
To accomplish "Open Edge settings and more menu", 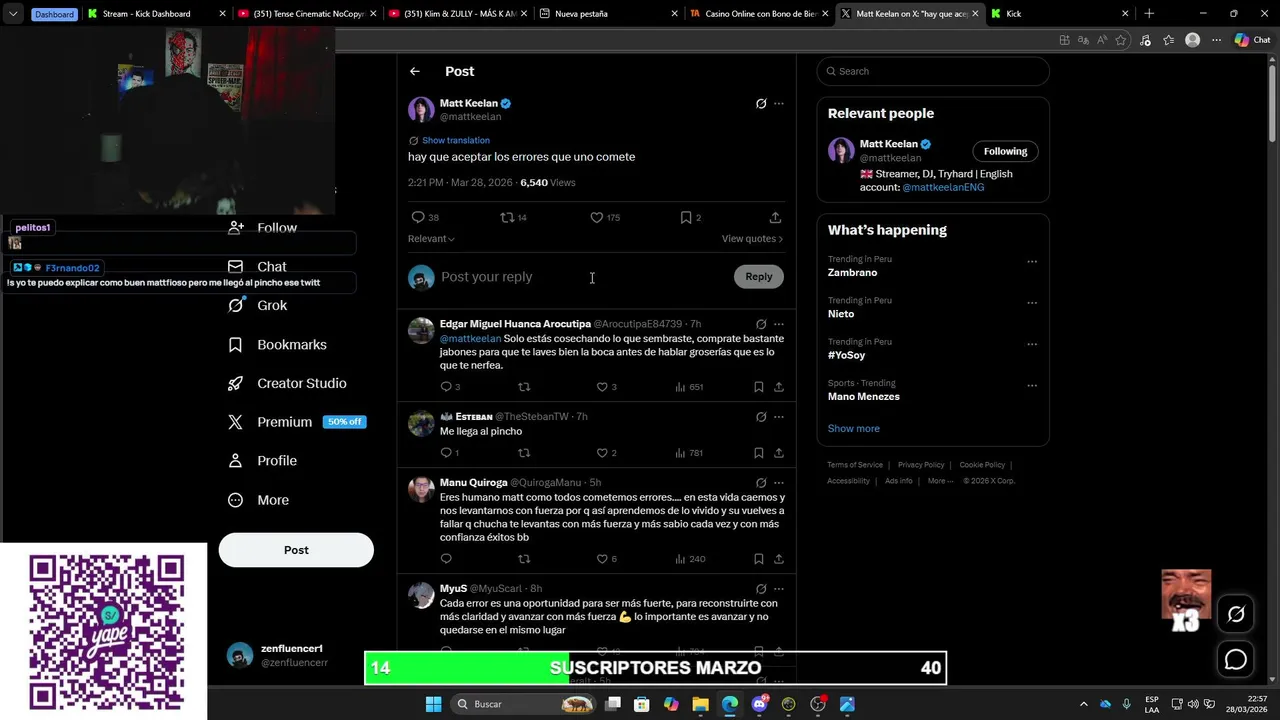I will [x=1216, y=40].
